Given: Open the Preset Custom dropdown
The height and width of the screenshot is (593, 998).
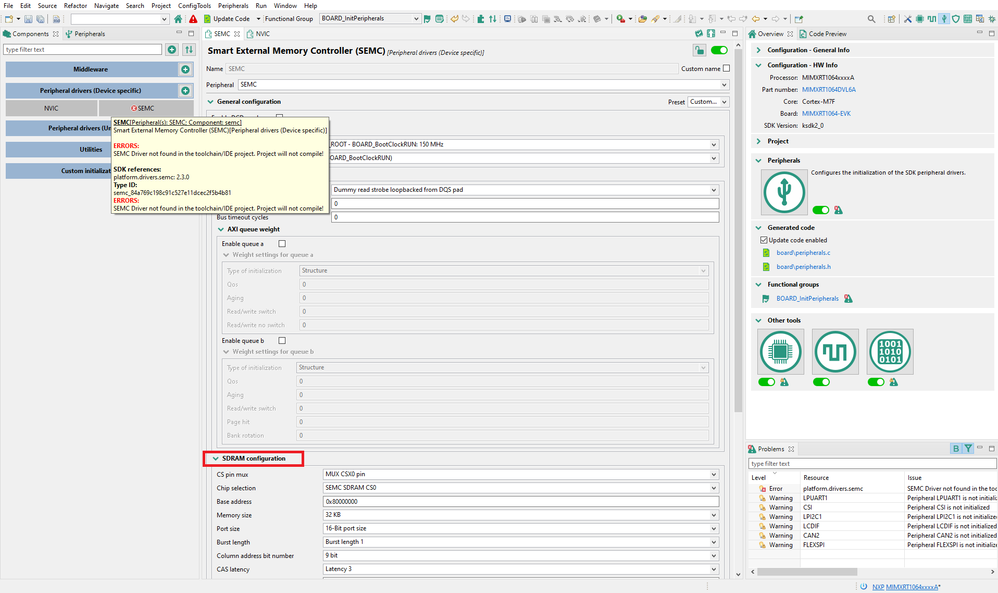Looking at the screenshot, I should coord(708,102).
